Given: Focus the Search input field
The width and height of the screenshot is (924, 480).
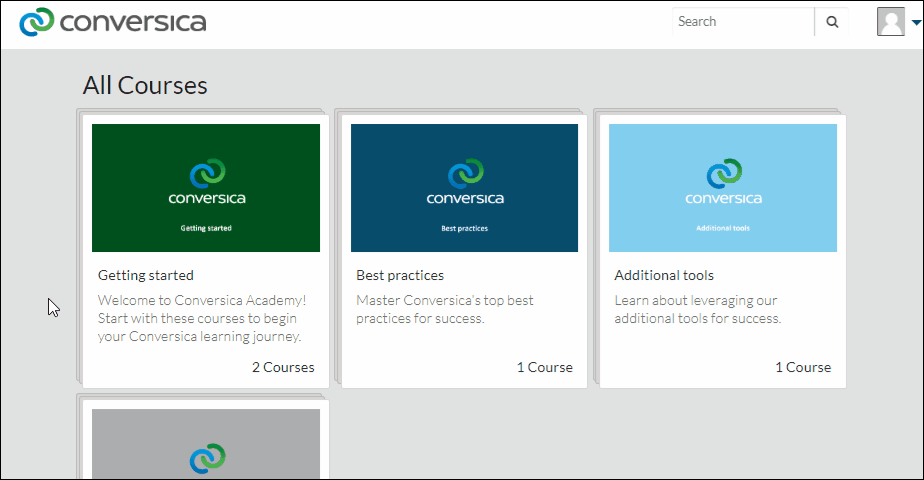Looking at the screenshot, I should click(743, 22).
